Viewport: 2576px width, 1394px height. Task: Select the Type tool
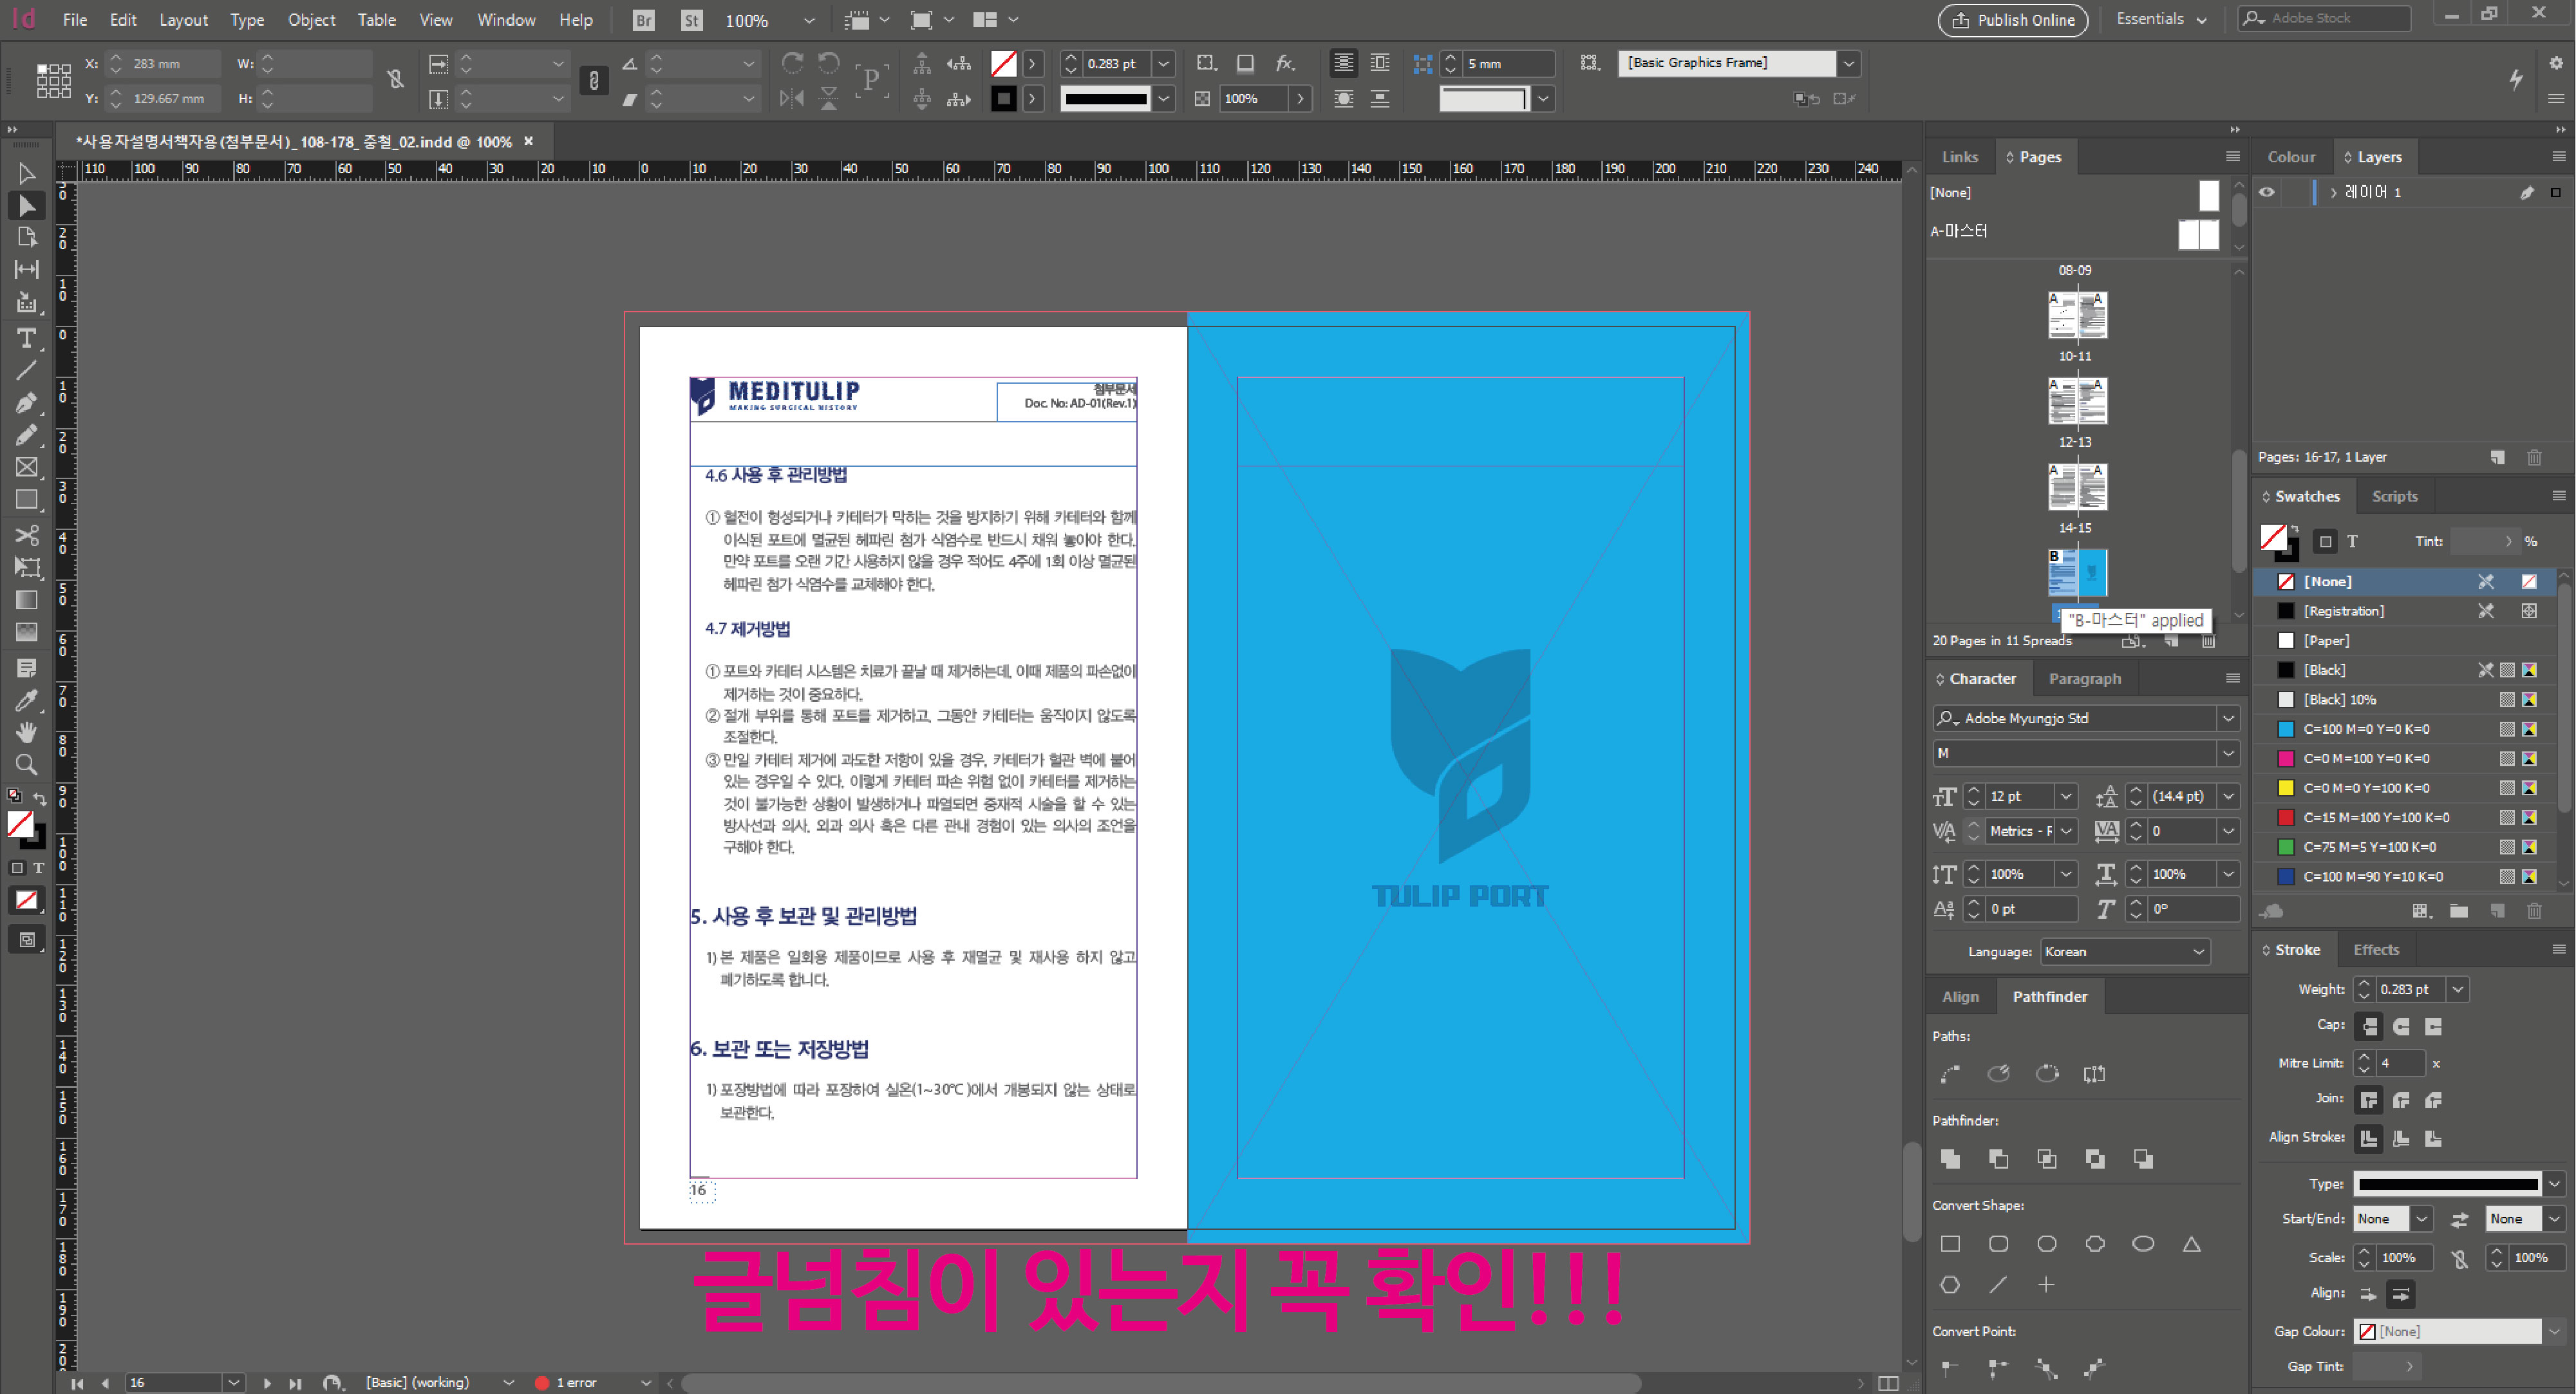27,338
